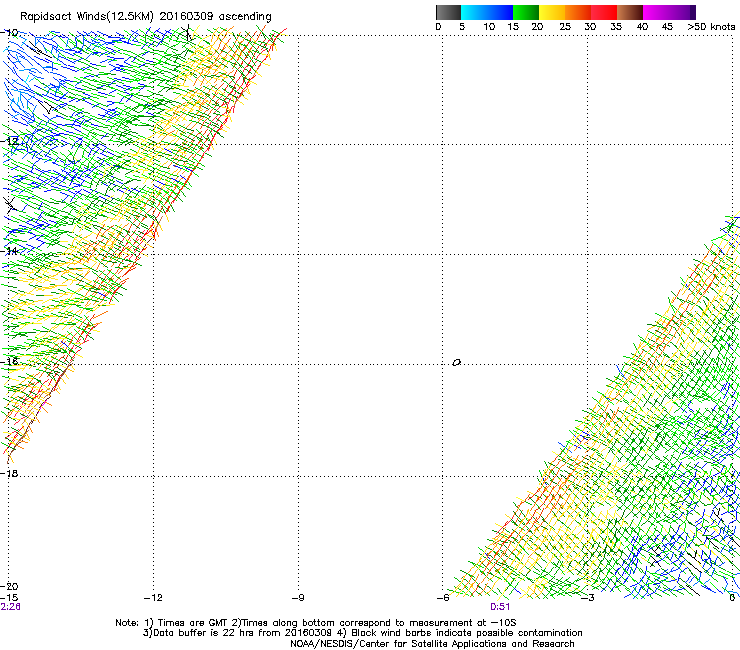
Task: Click the note line '3)Data buffer is 22 hrs'
Action: (362, 633)
